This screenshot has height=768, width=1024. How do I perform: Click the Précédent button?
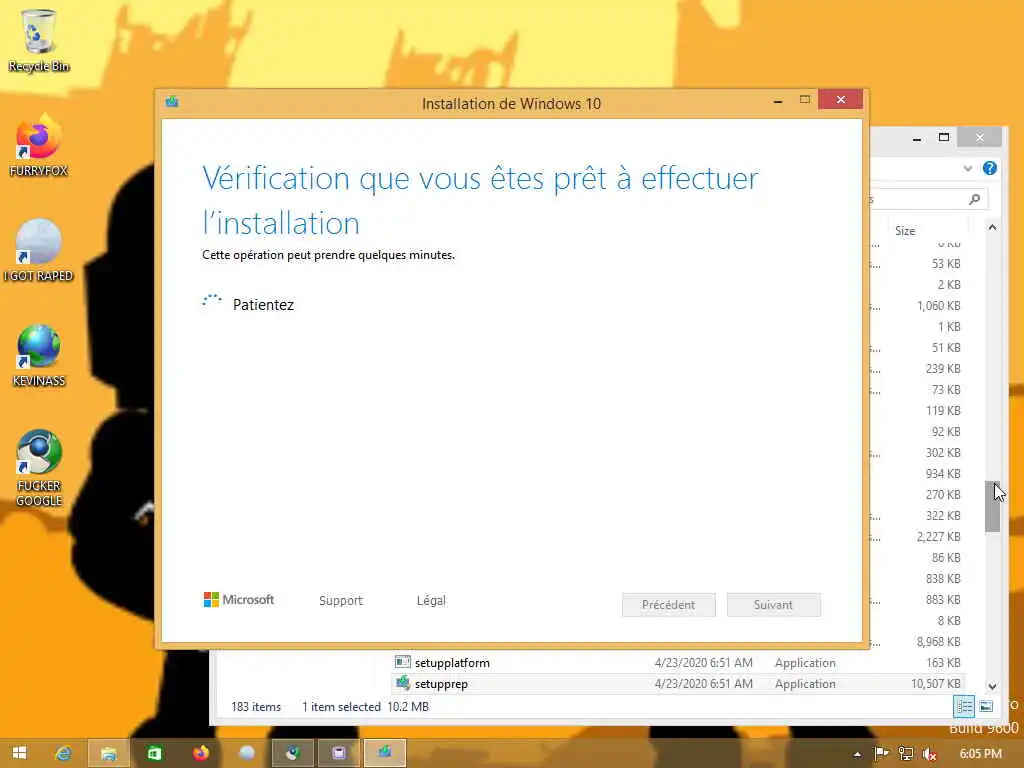pos(668,605)
